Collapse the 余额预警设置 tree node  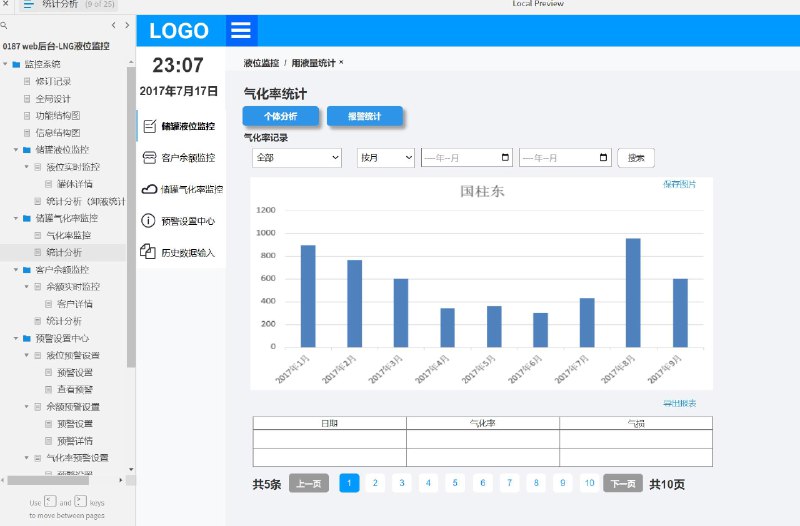(x=27, y=407)
